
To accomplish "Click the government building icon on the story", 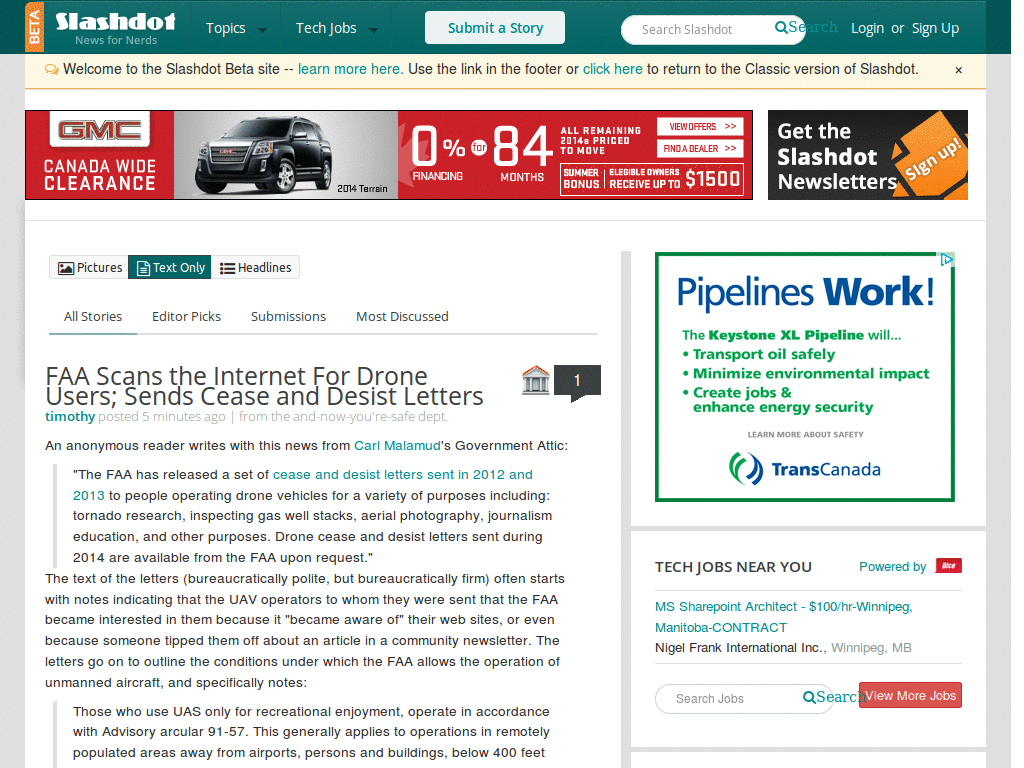I will (x=535, y=379).
